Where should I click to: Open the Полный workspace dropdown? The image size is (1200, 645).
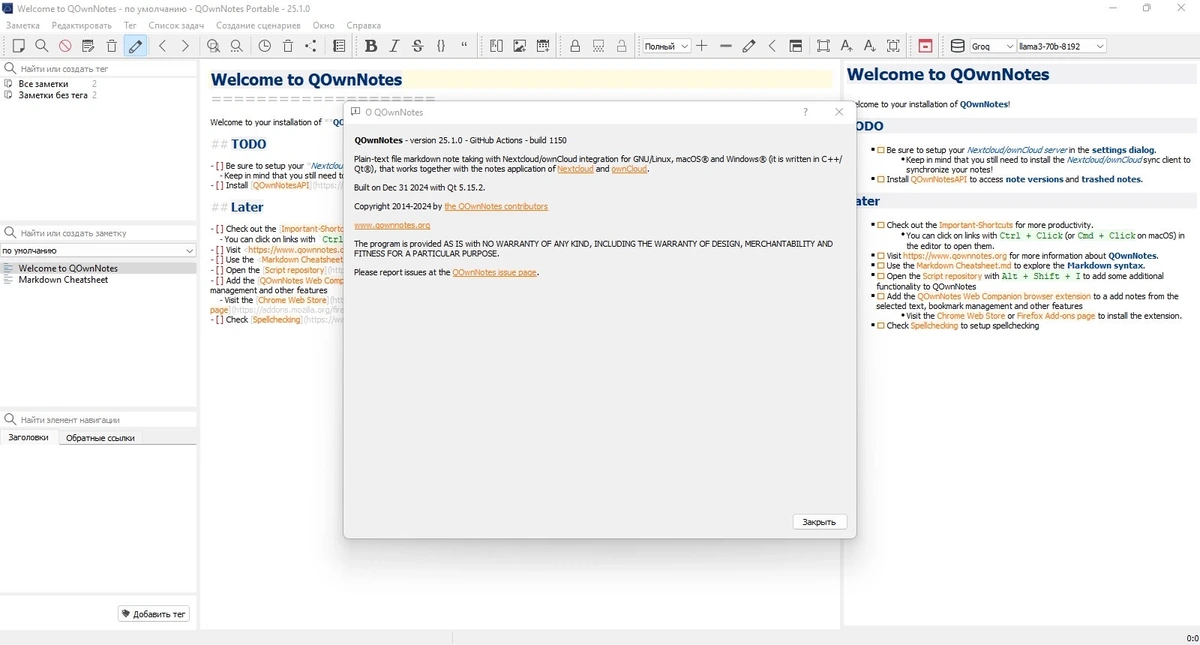click(x=666, y=46)
